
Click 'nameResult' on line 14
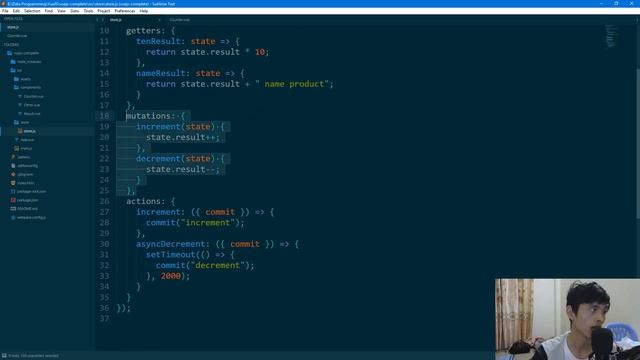coord(160,73)
